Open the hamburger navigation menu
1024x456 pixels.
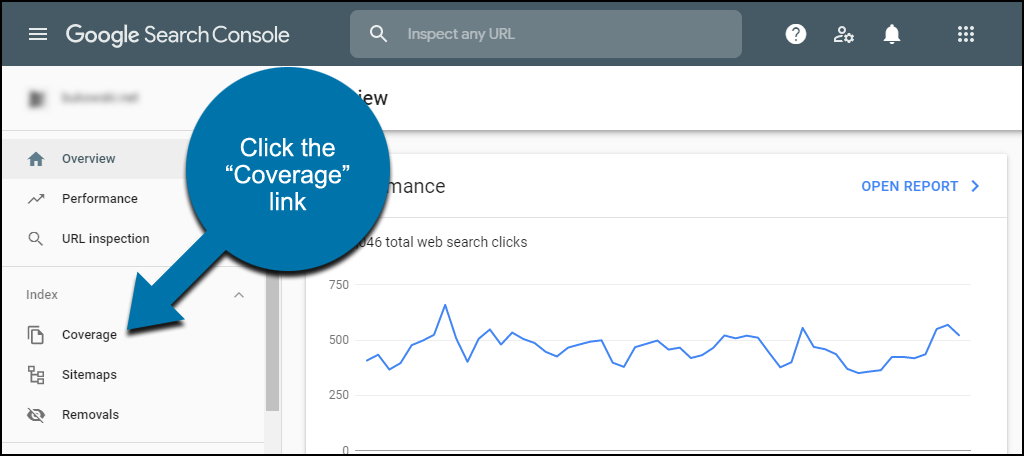(38, 34)
